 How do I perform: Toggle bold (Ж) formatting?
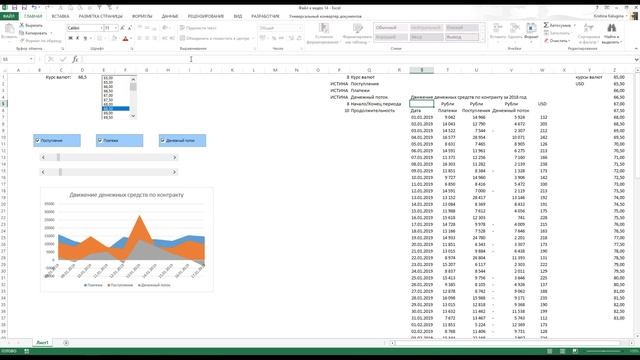[x=71, y=38]
